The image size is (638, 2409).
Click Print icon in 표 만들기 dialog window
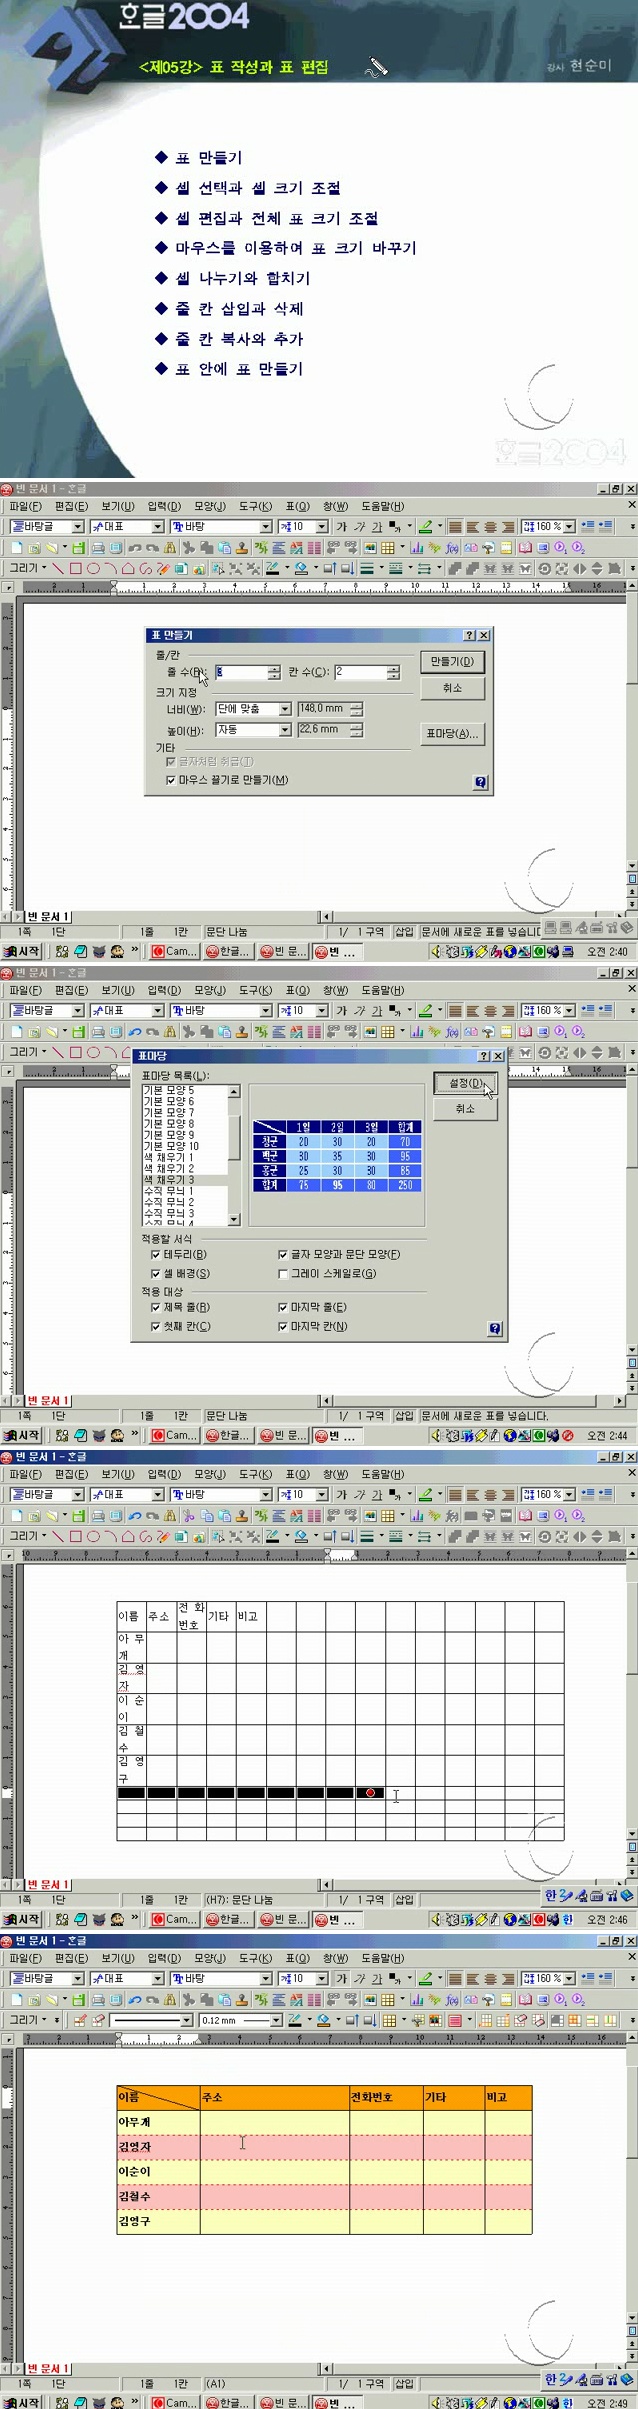click(97, 548)
